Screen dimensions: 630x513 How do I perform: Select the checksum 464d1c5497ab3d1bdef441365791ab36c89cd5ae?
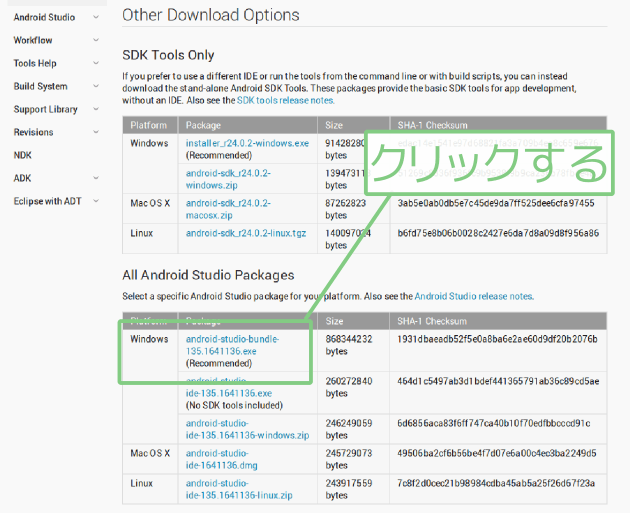tap(498, 381)
